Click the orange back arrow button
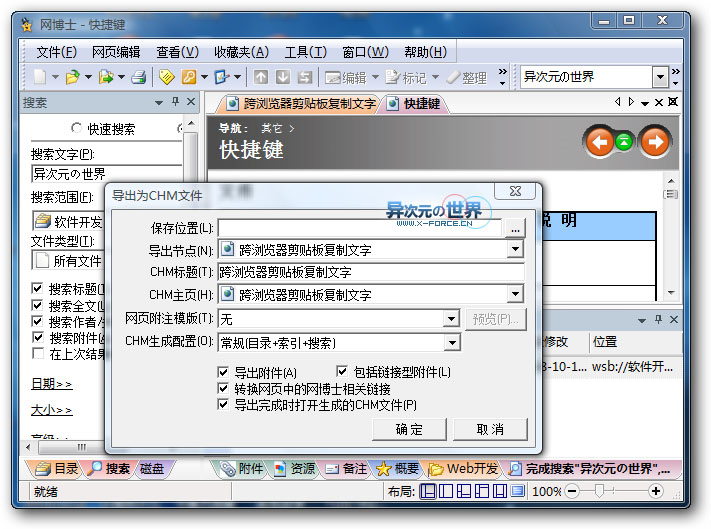 599,142
